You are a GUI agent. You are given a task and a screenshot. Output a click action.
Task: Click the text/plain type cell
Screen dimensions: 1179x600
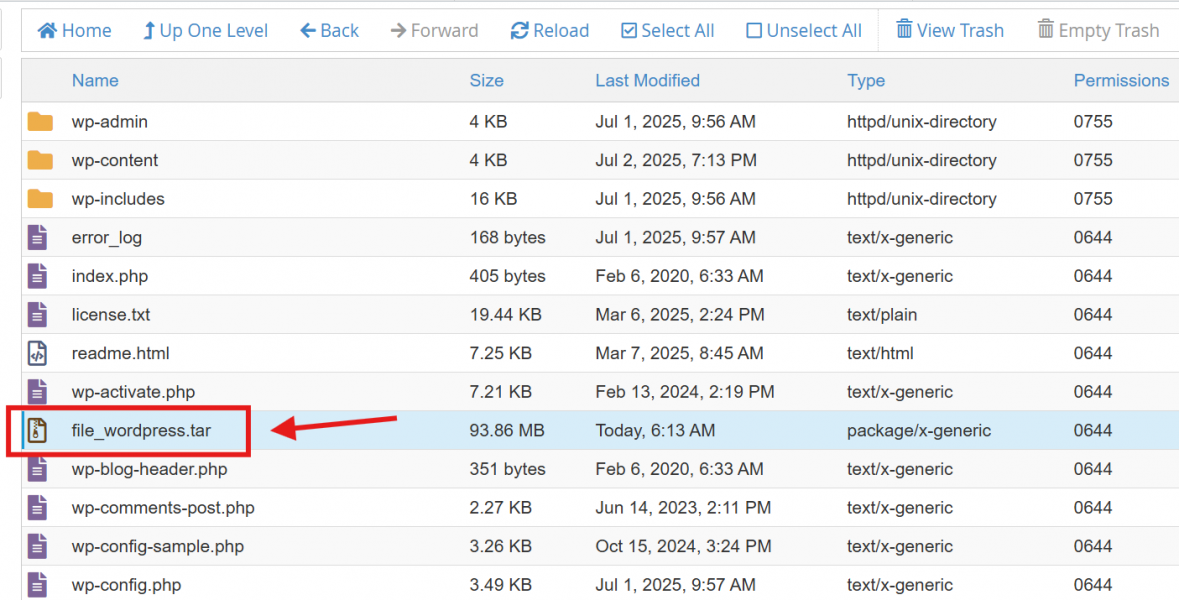click(x=882, y=315)
